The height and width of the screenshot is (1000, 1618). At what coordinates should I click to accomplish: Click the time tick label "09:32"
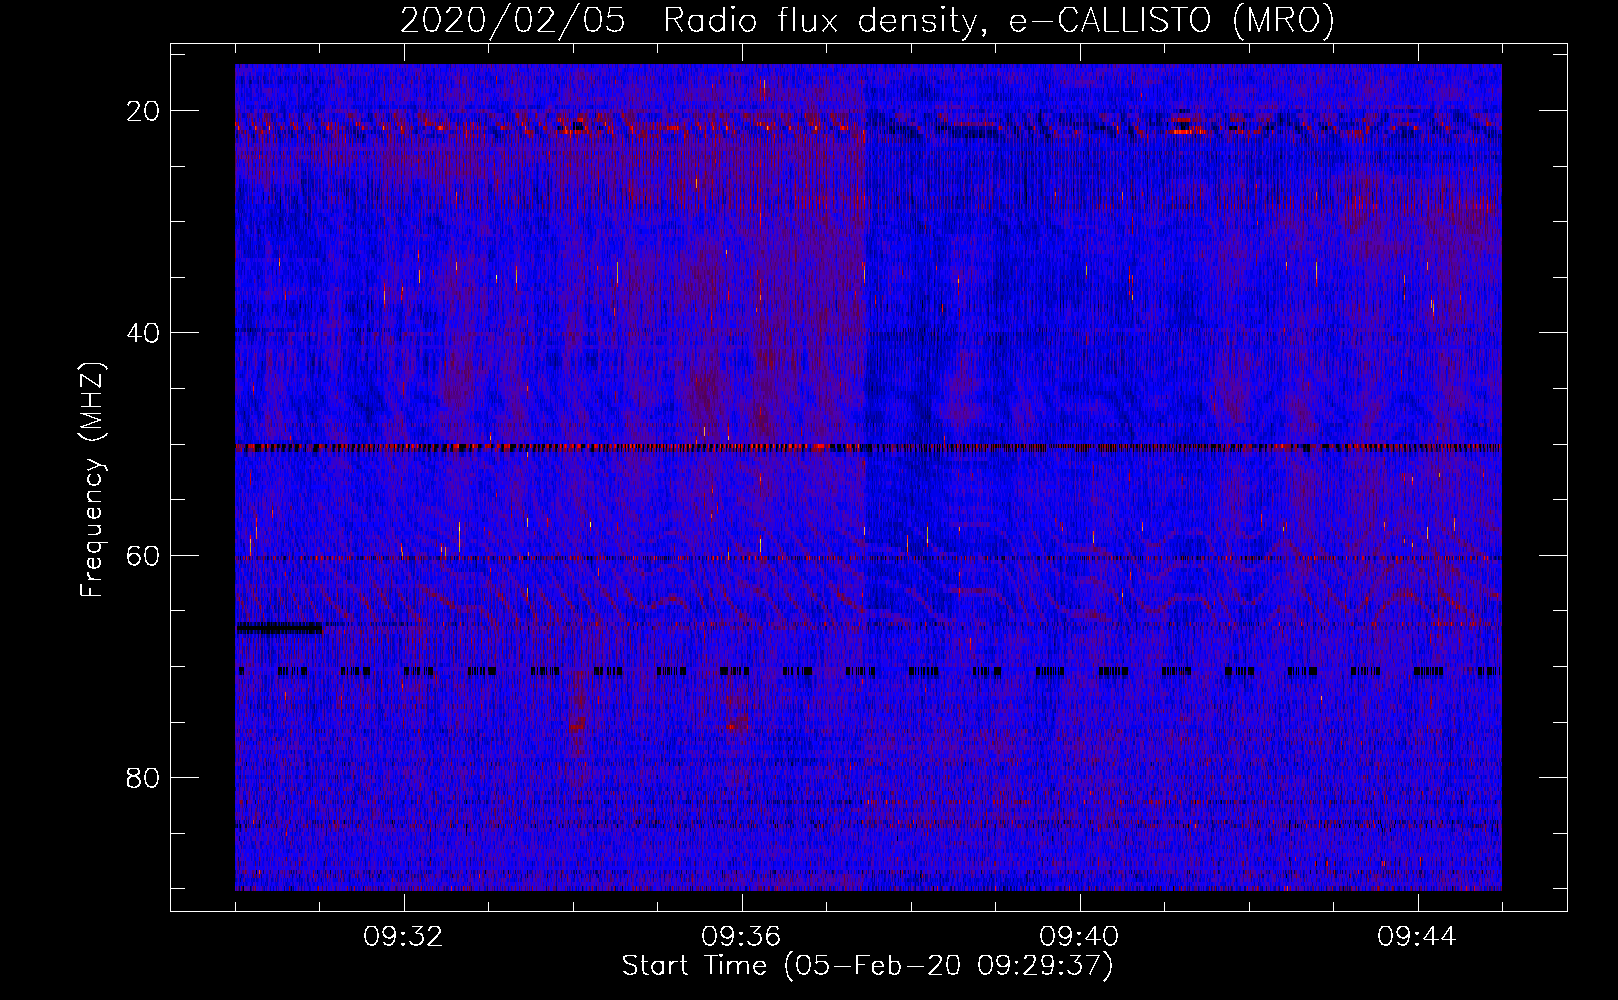click(403, 937)
